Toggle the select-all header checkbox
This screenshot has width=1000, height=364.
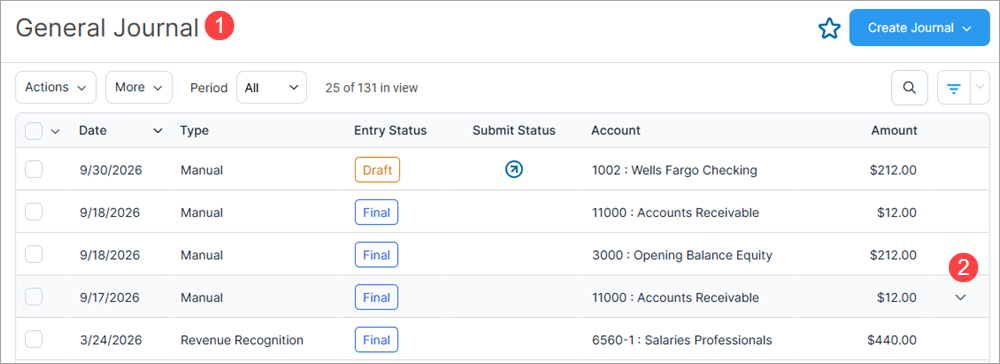click(x=34, y=131)
